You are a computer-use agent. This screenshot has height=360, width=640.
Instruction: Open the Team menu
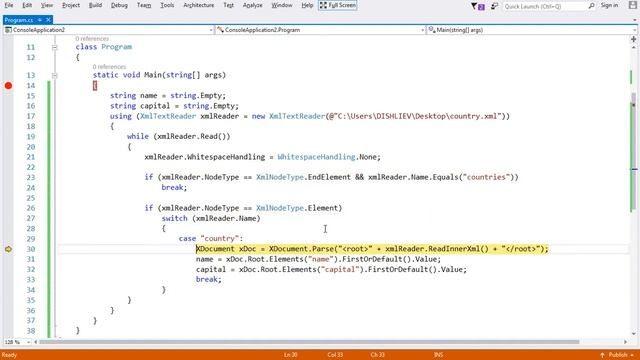(x=144, y=5)
